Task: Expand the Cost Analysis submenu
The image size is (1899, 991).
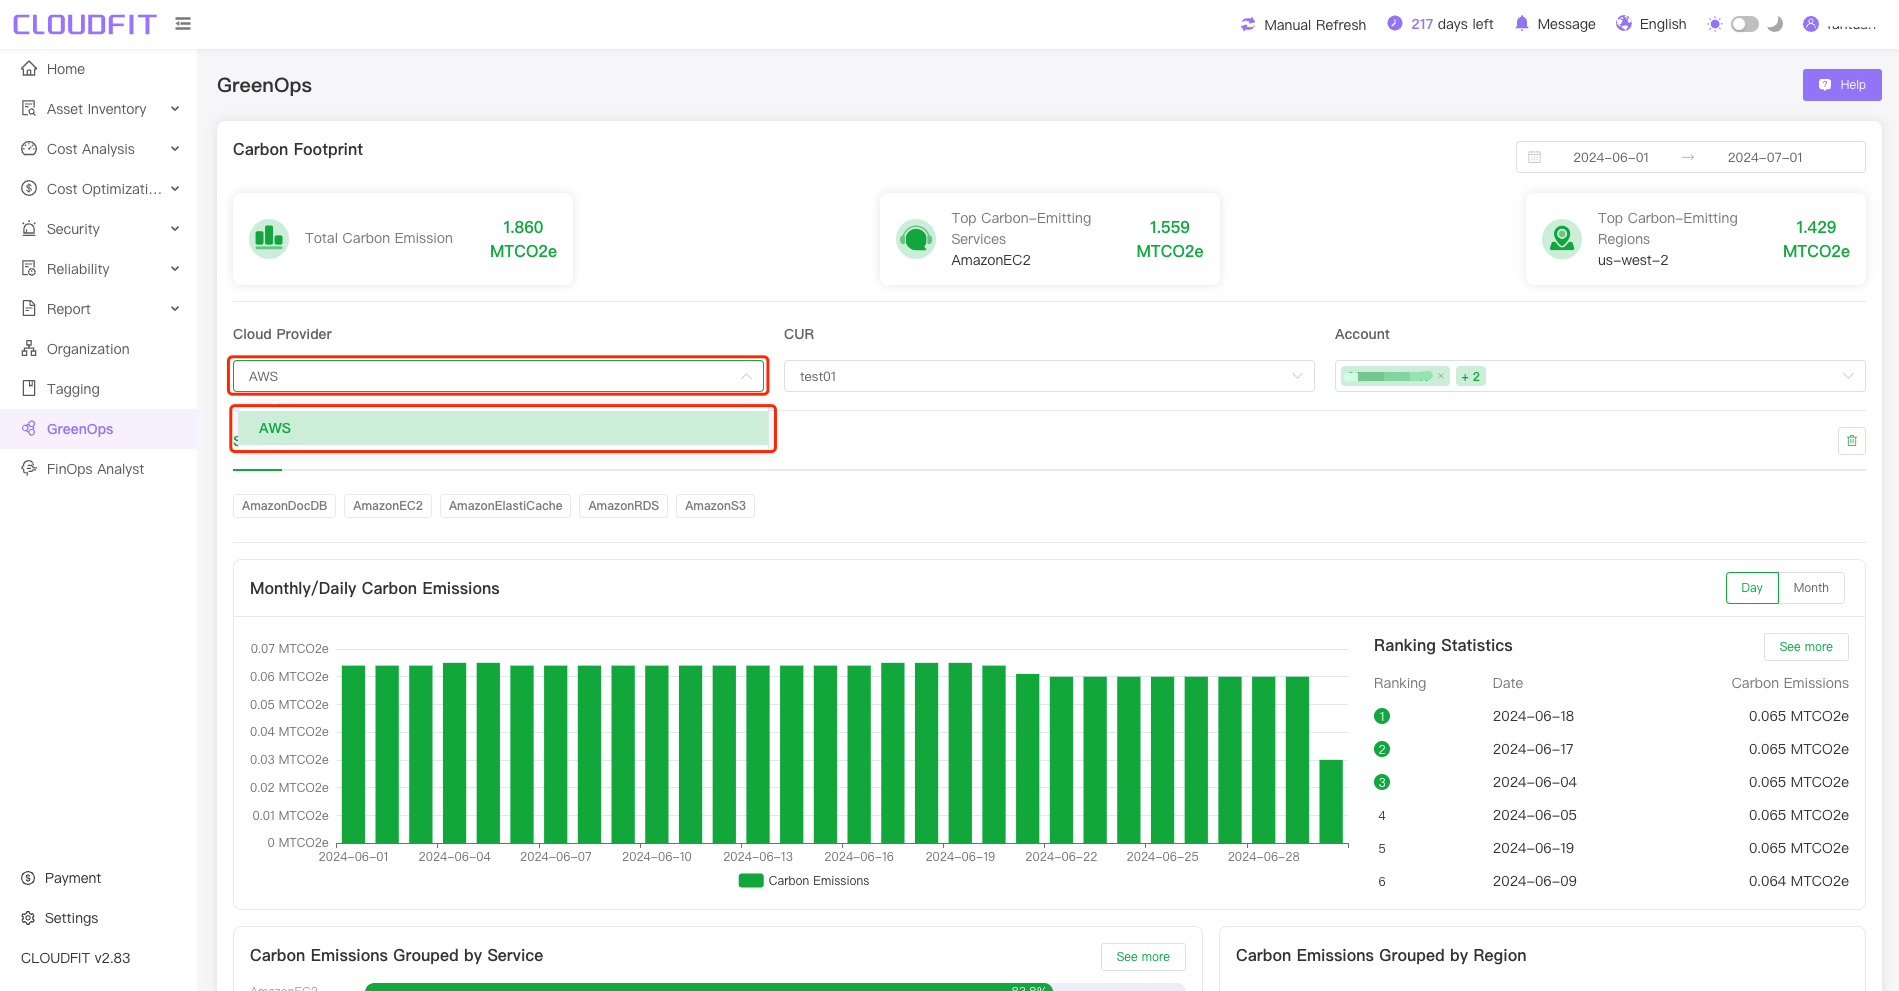Action: tap(175, 149)
